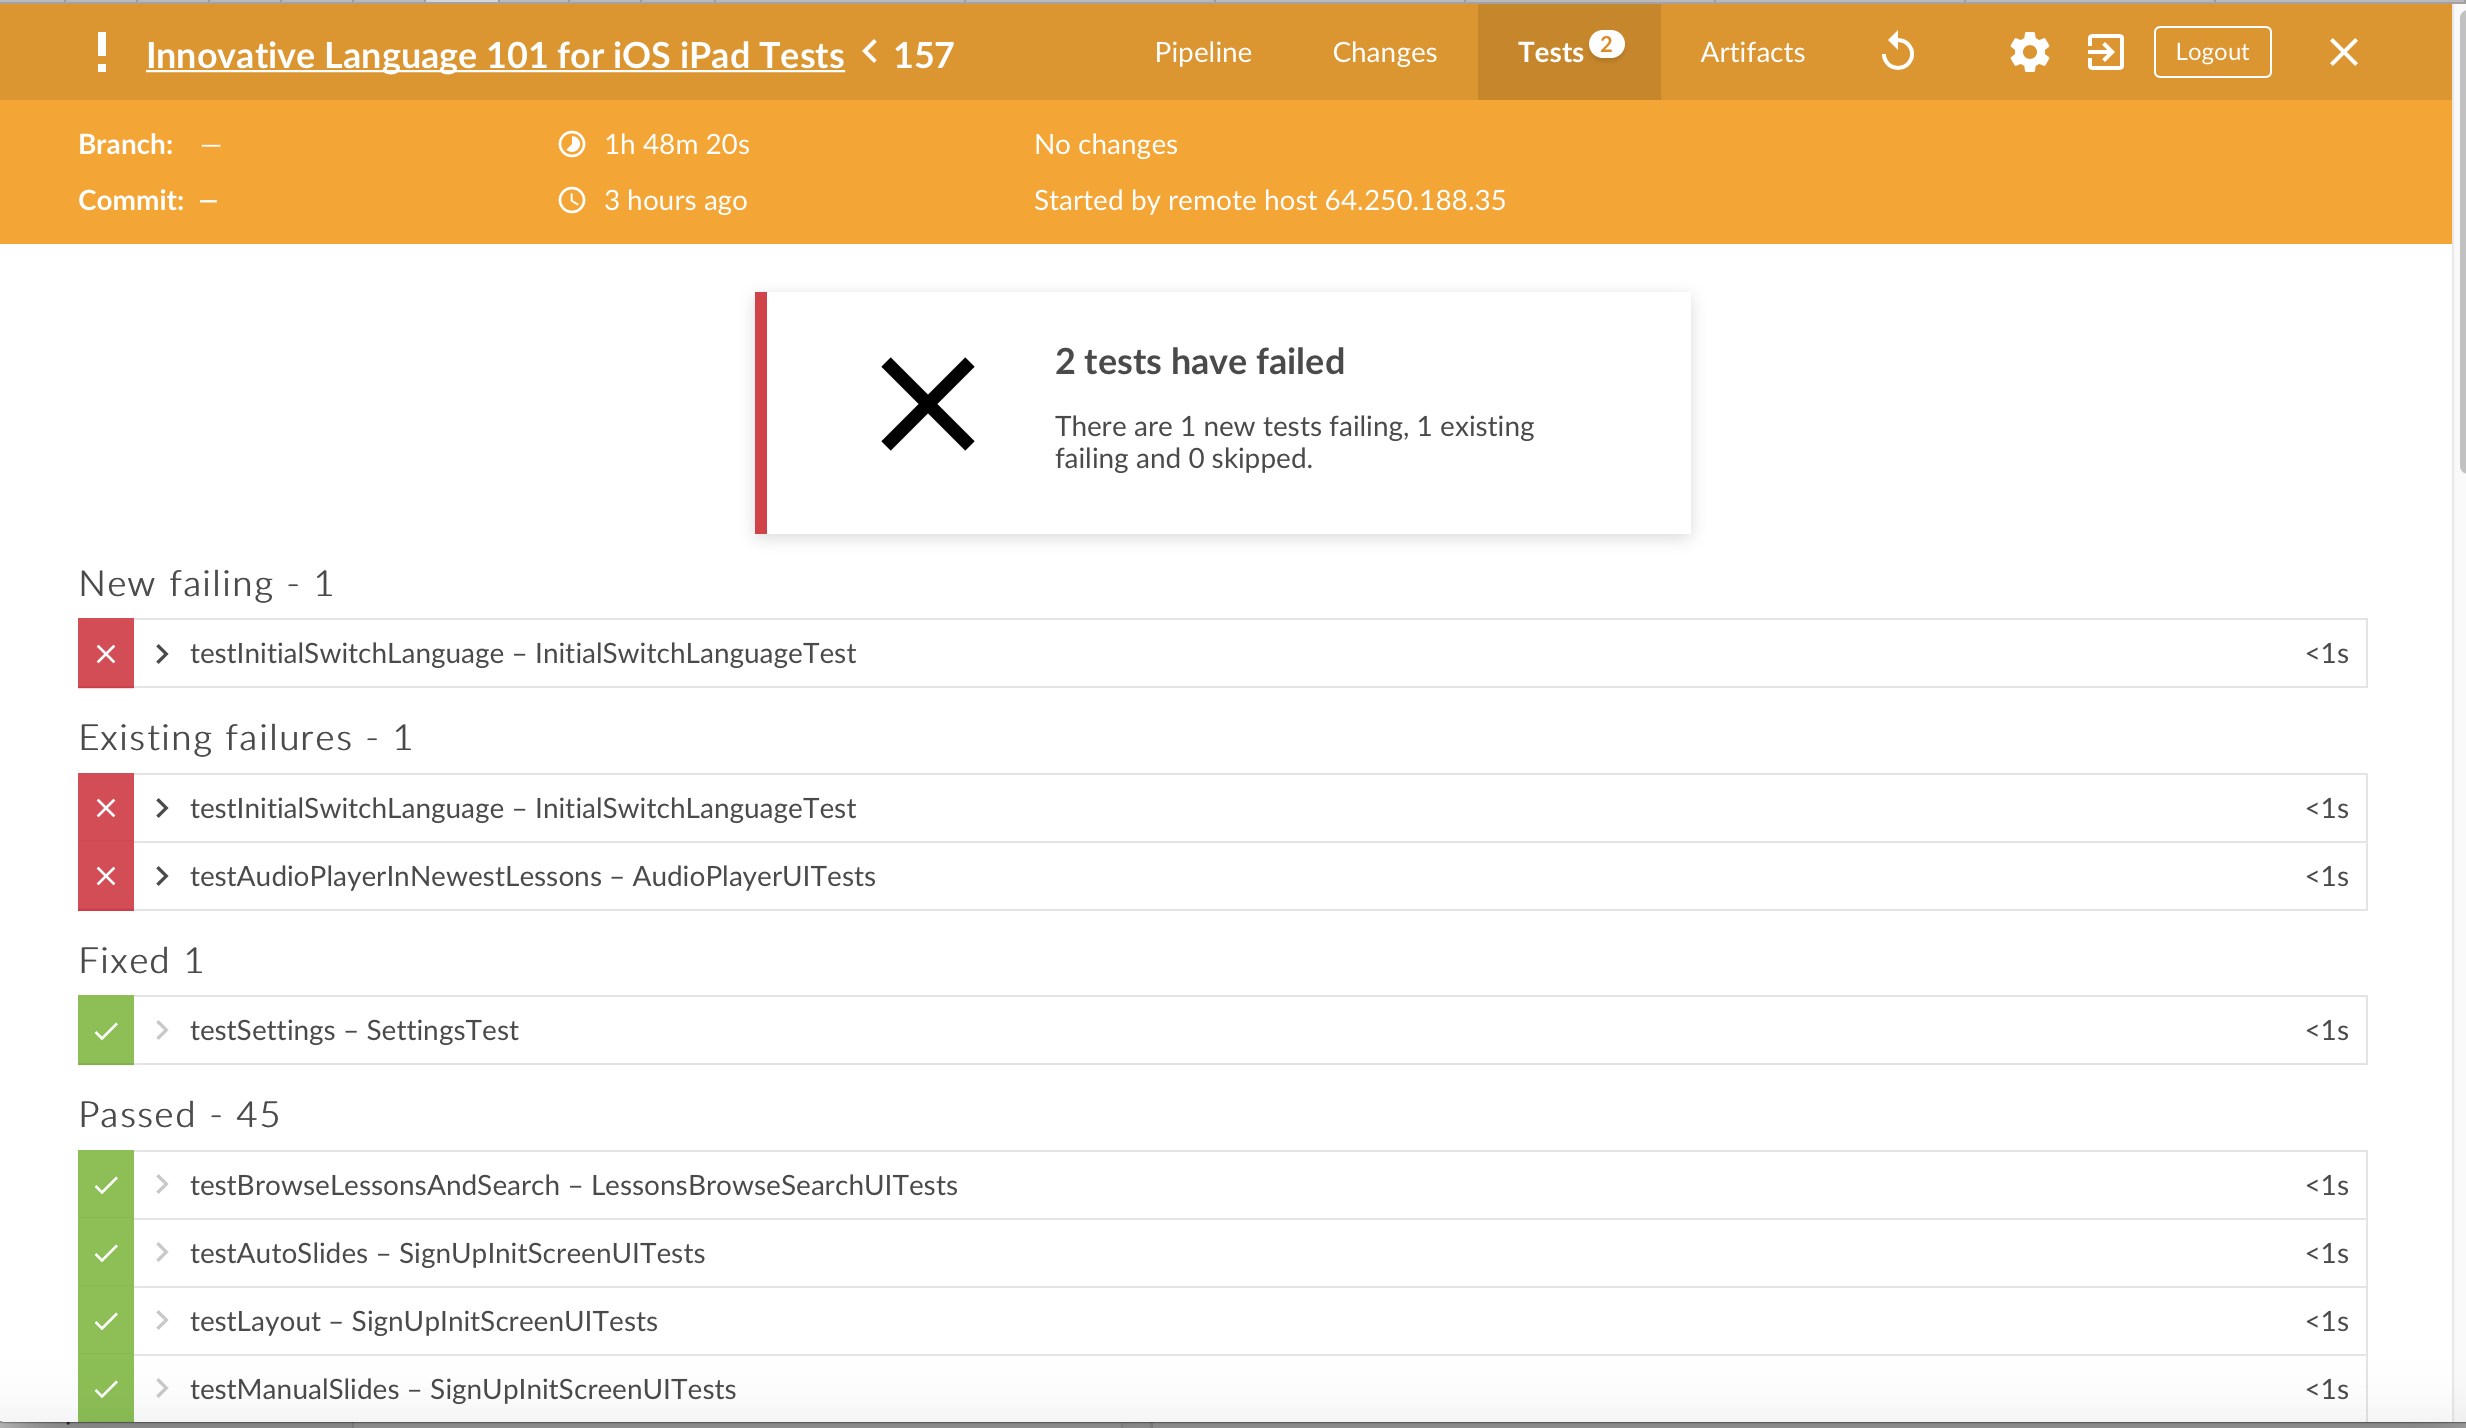This screenshot has height=1428, width=2466.
Task: Click the exclamation status icon in header
Action: pos(101,52)
